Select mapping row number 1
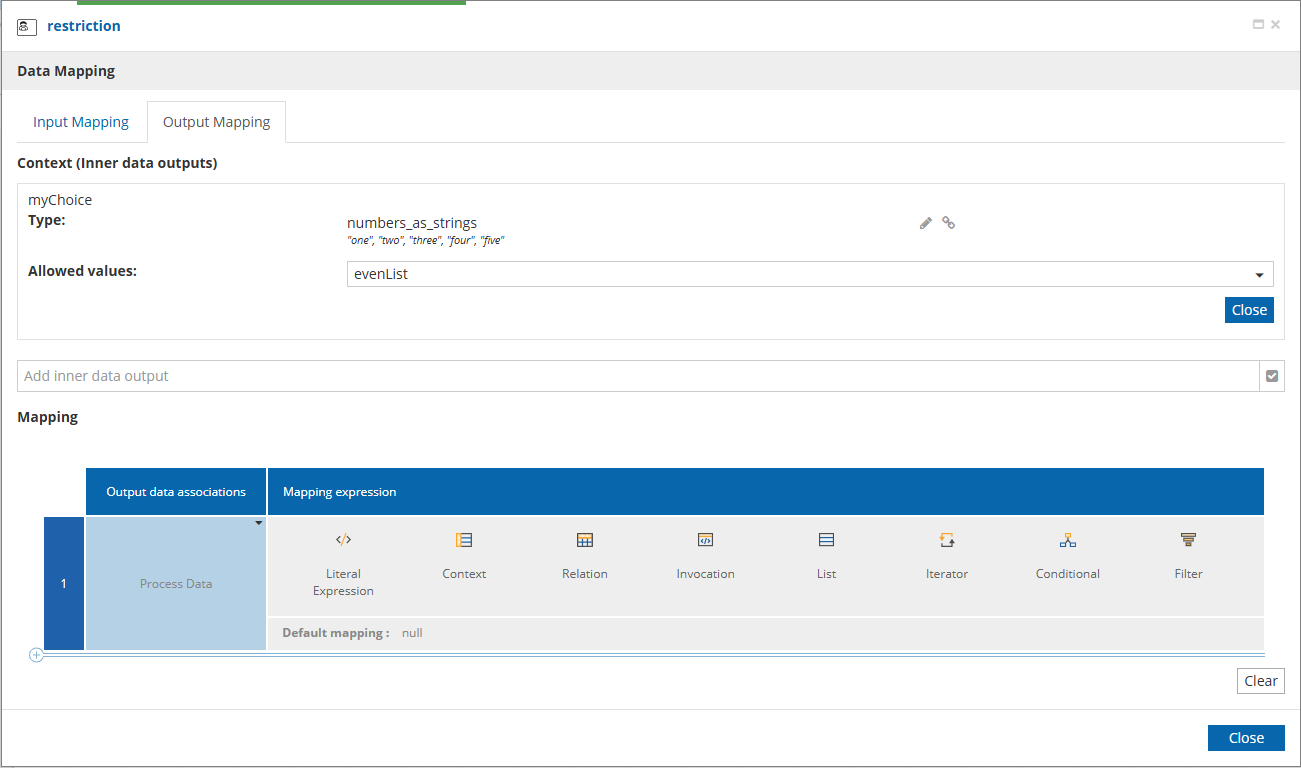Image resolution: width=1301 pixels, height=768 pixels. coord(64,583)
